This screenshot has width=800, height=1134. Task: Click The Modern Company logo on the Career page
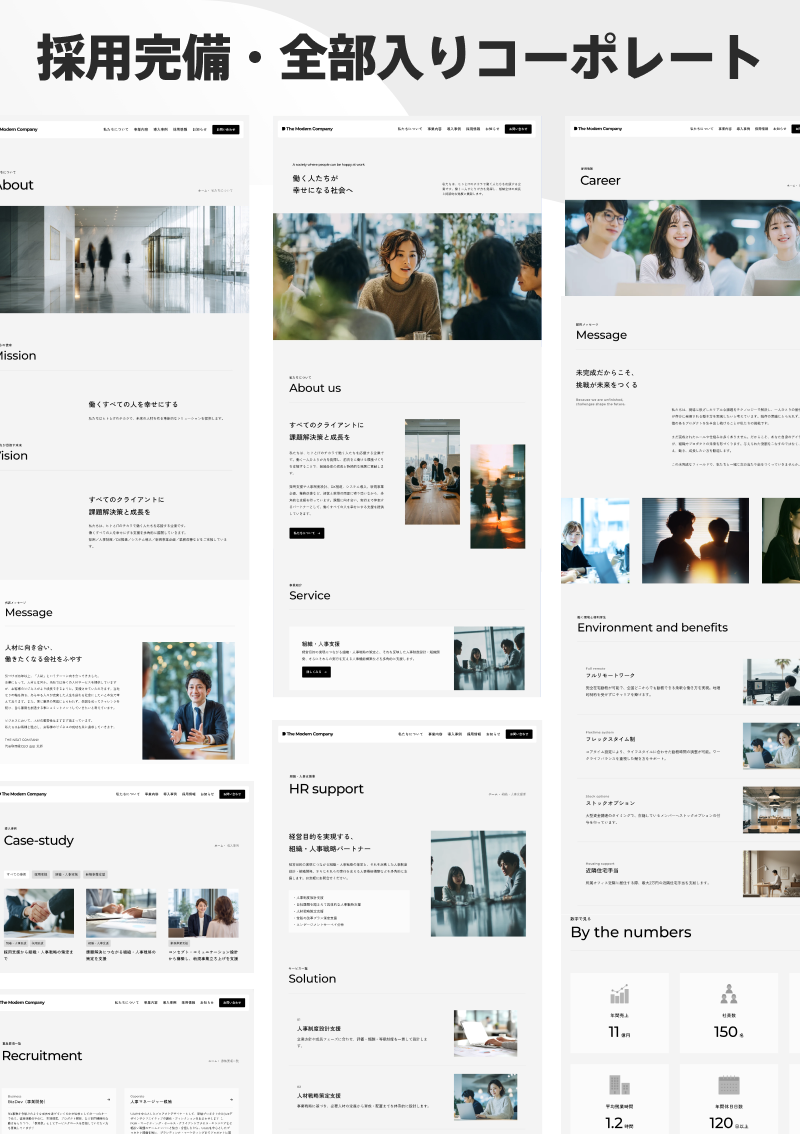597,129
